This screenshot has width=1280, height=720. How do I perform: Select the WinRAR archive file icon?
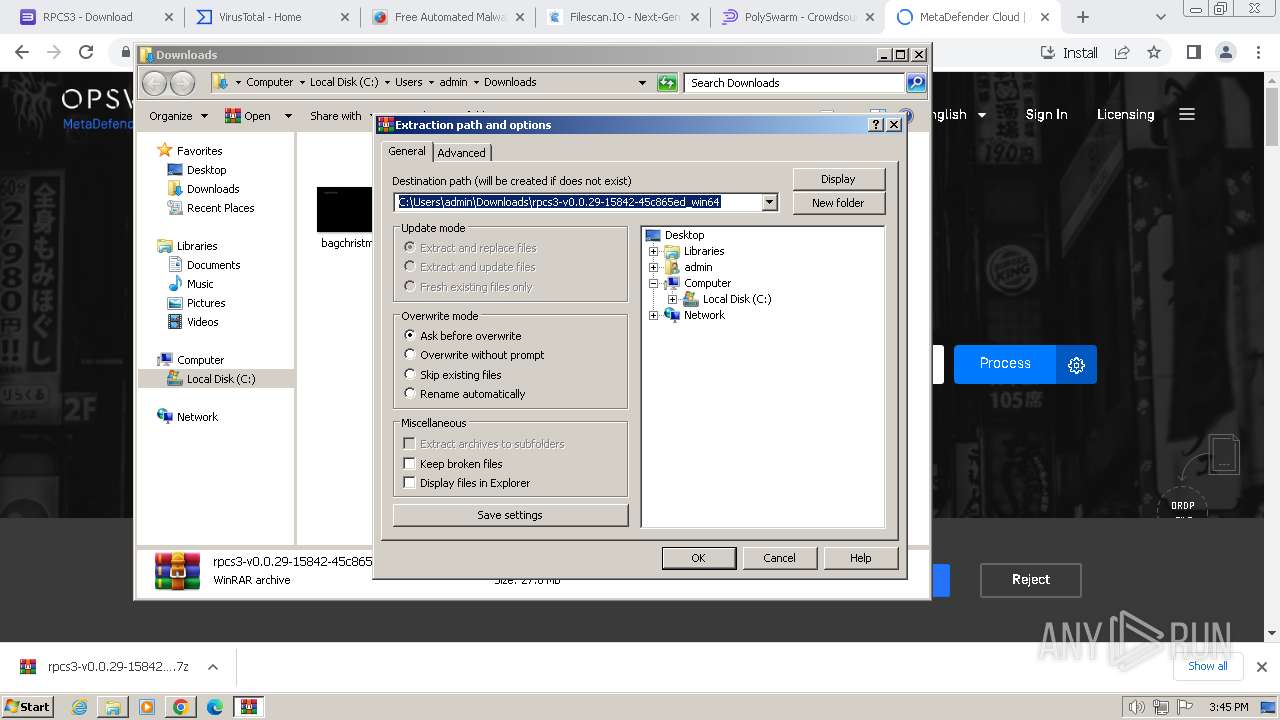click(x=177, y=569)
